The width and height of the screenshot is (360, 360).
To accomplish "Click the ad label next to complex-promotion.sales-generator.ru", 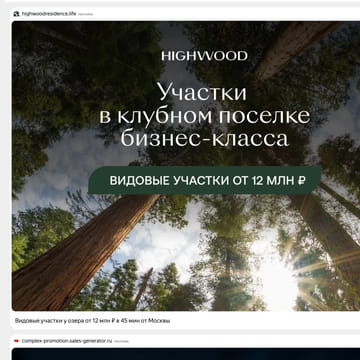I will pyautogui.click(x=121, y=342).
